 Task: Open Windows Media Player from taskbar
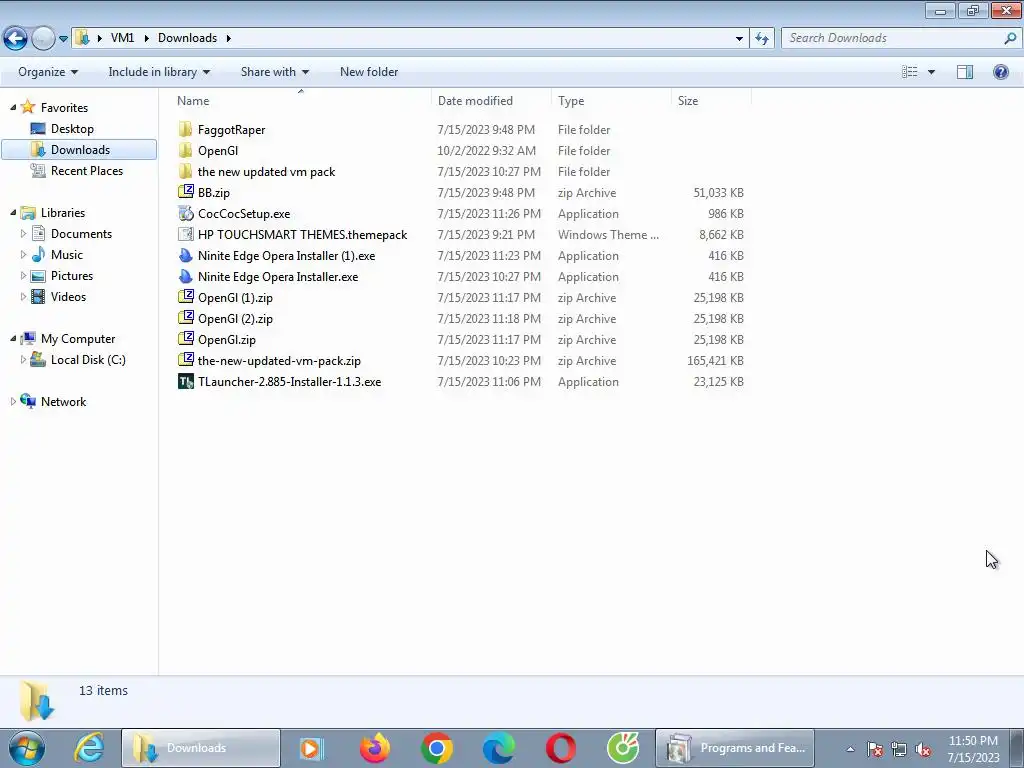pos(312,748)
